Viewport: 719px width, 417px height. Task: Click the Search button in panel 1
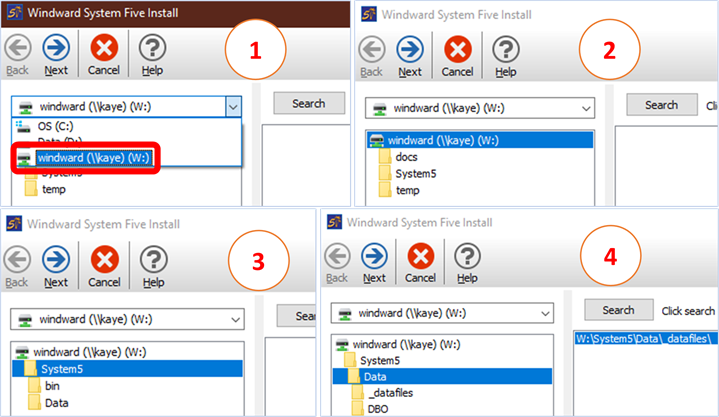point(309,103)
